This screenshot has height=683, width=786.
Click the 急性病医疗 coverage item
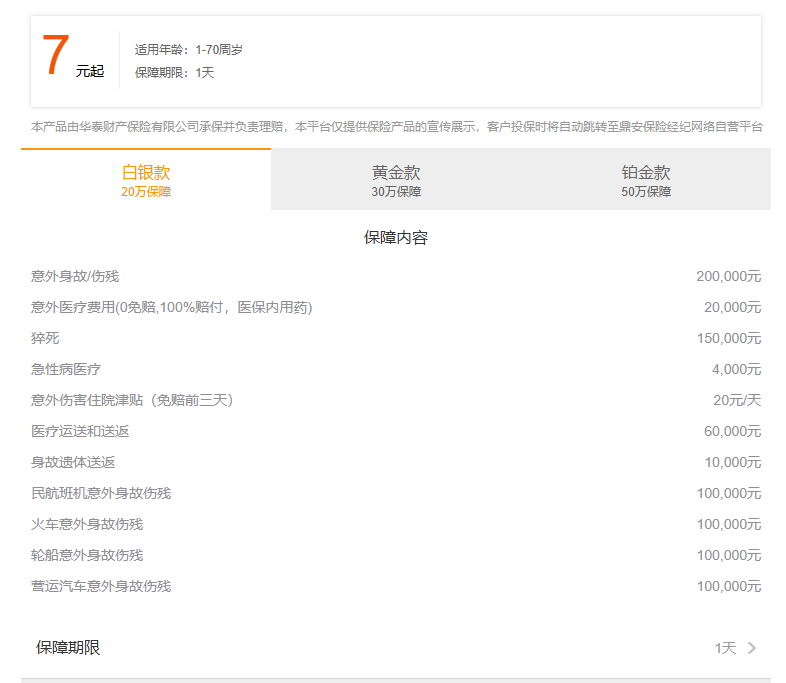tap(66, 369)
